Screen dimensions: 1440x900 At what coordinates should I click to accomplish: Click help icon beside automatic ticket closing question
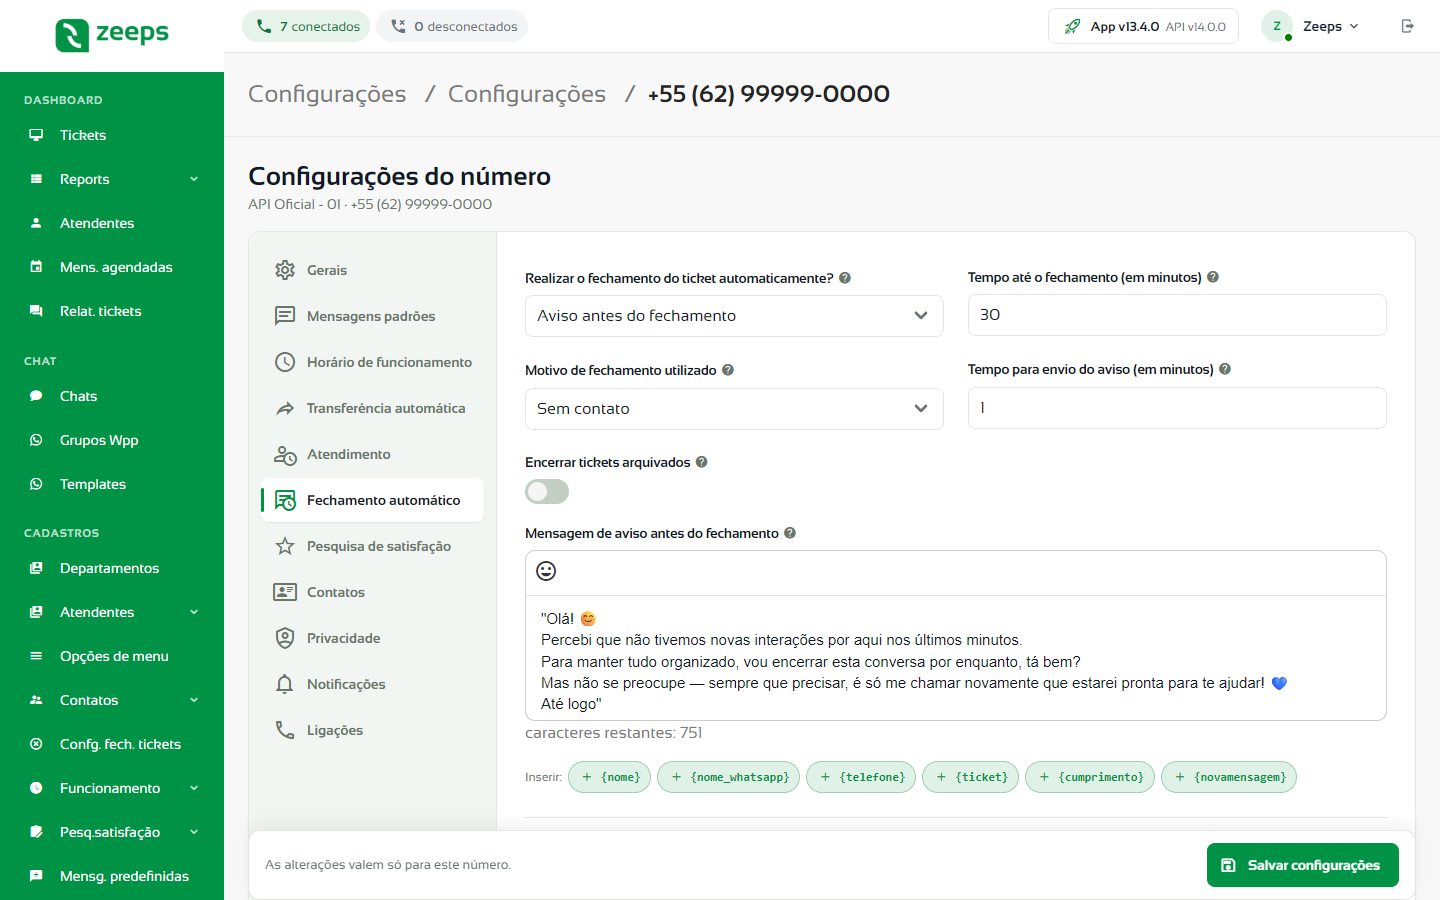click(x=845, y=278)
